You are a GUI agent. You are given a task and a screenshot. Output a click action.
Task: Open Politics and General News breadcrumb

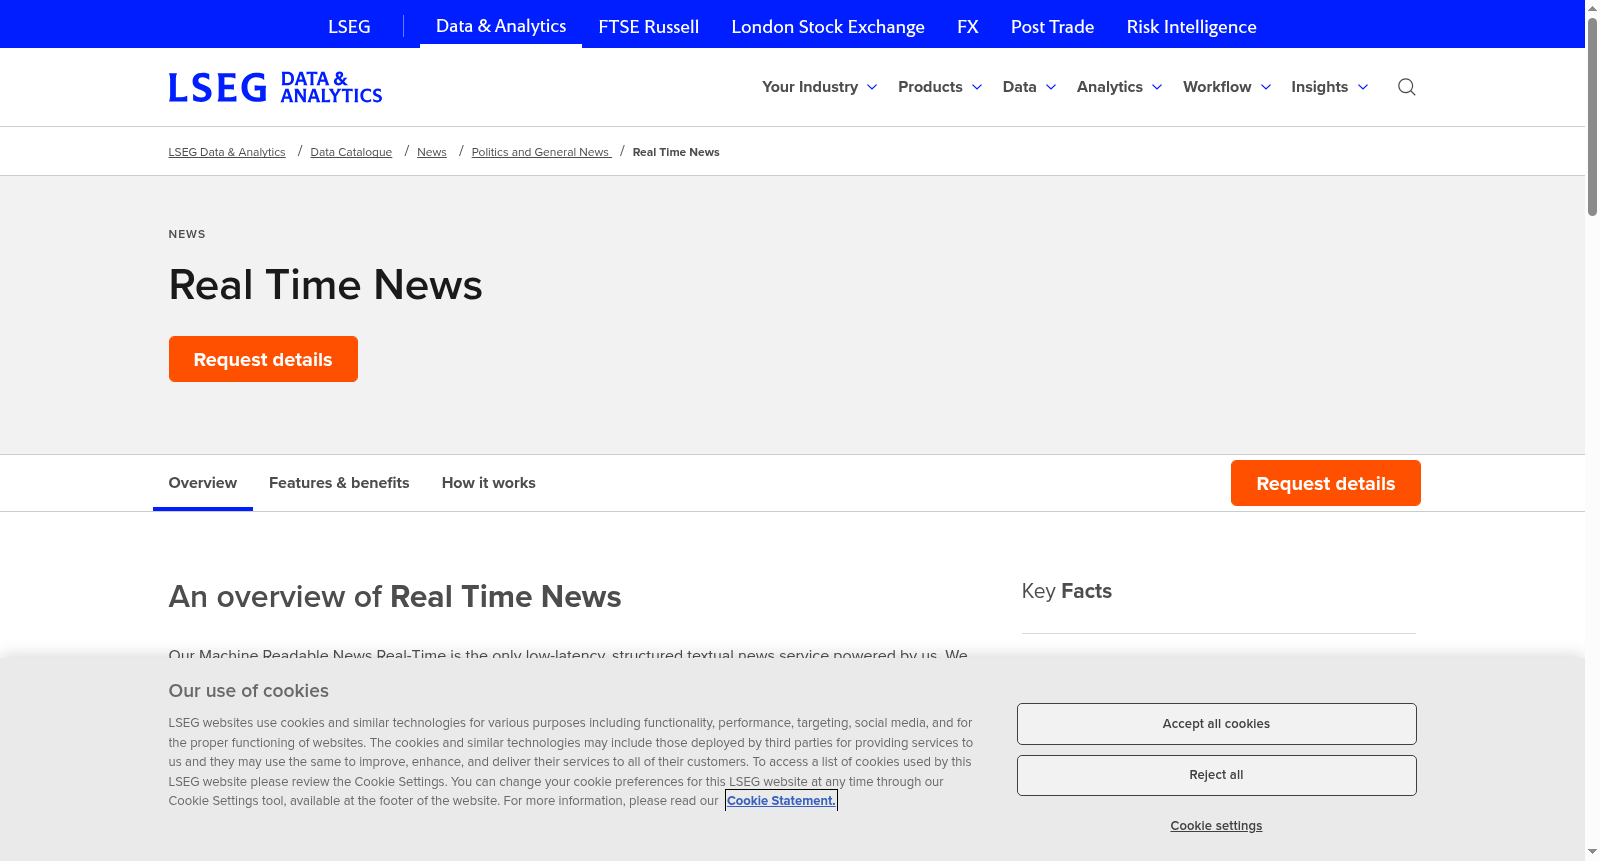541,152
